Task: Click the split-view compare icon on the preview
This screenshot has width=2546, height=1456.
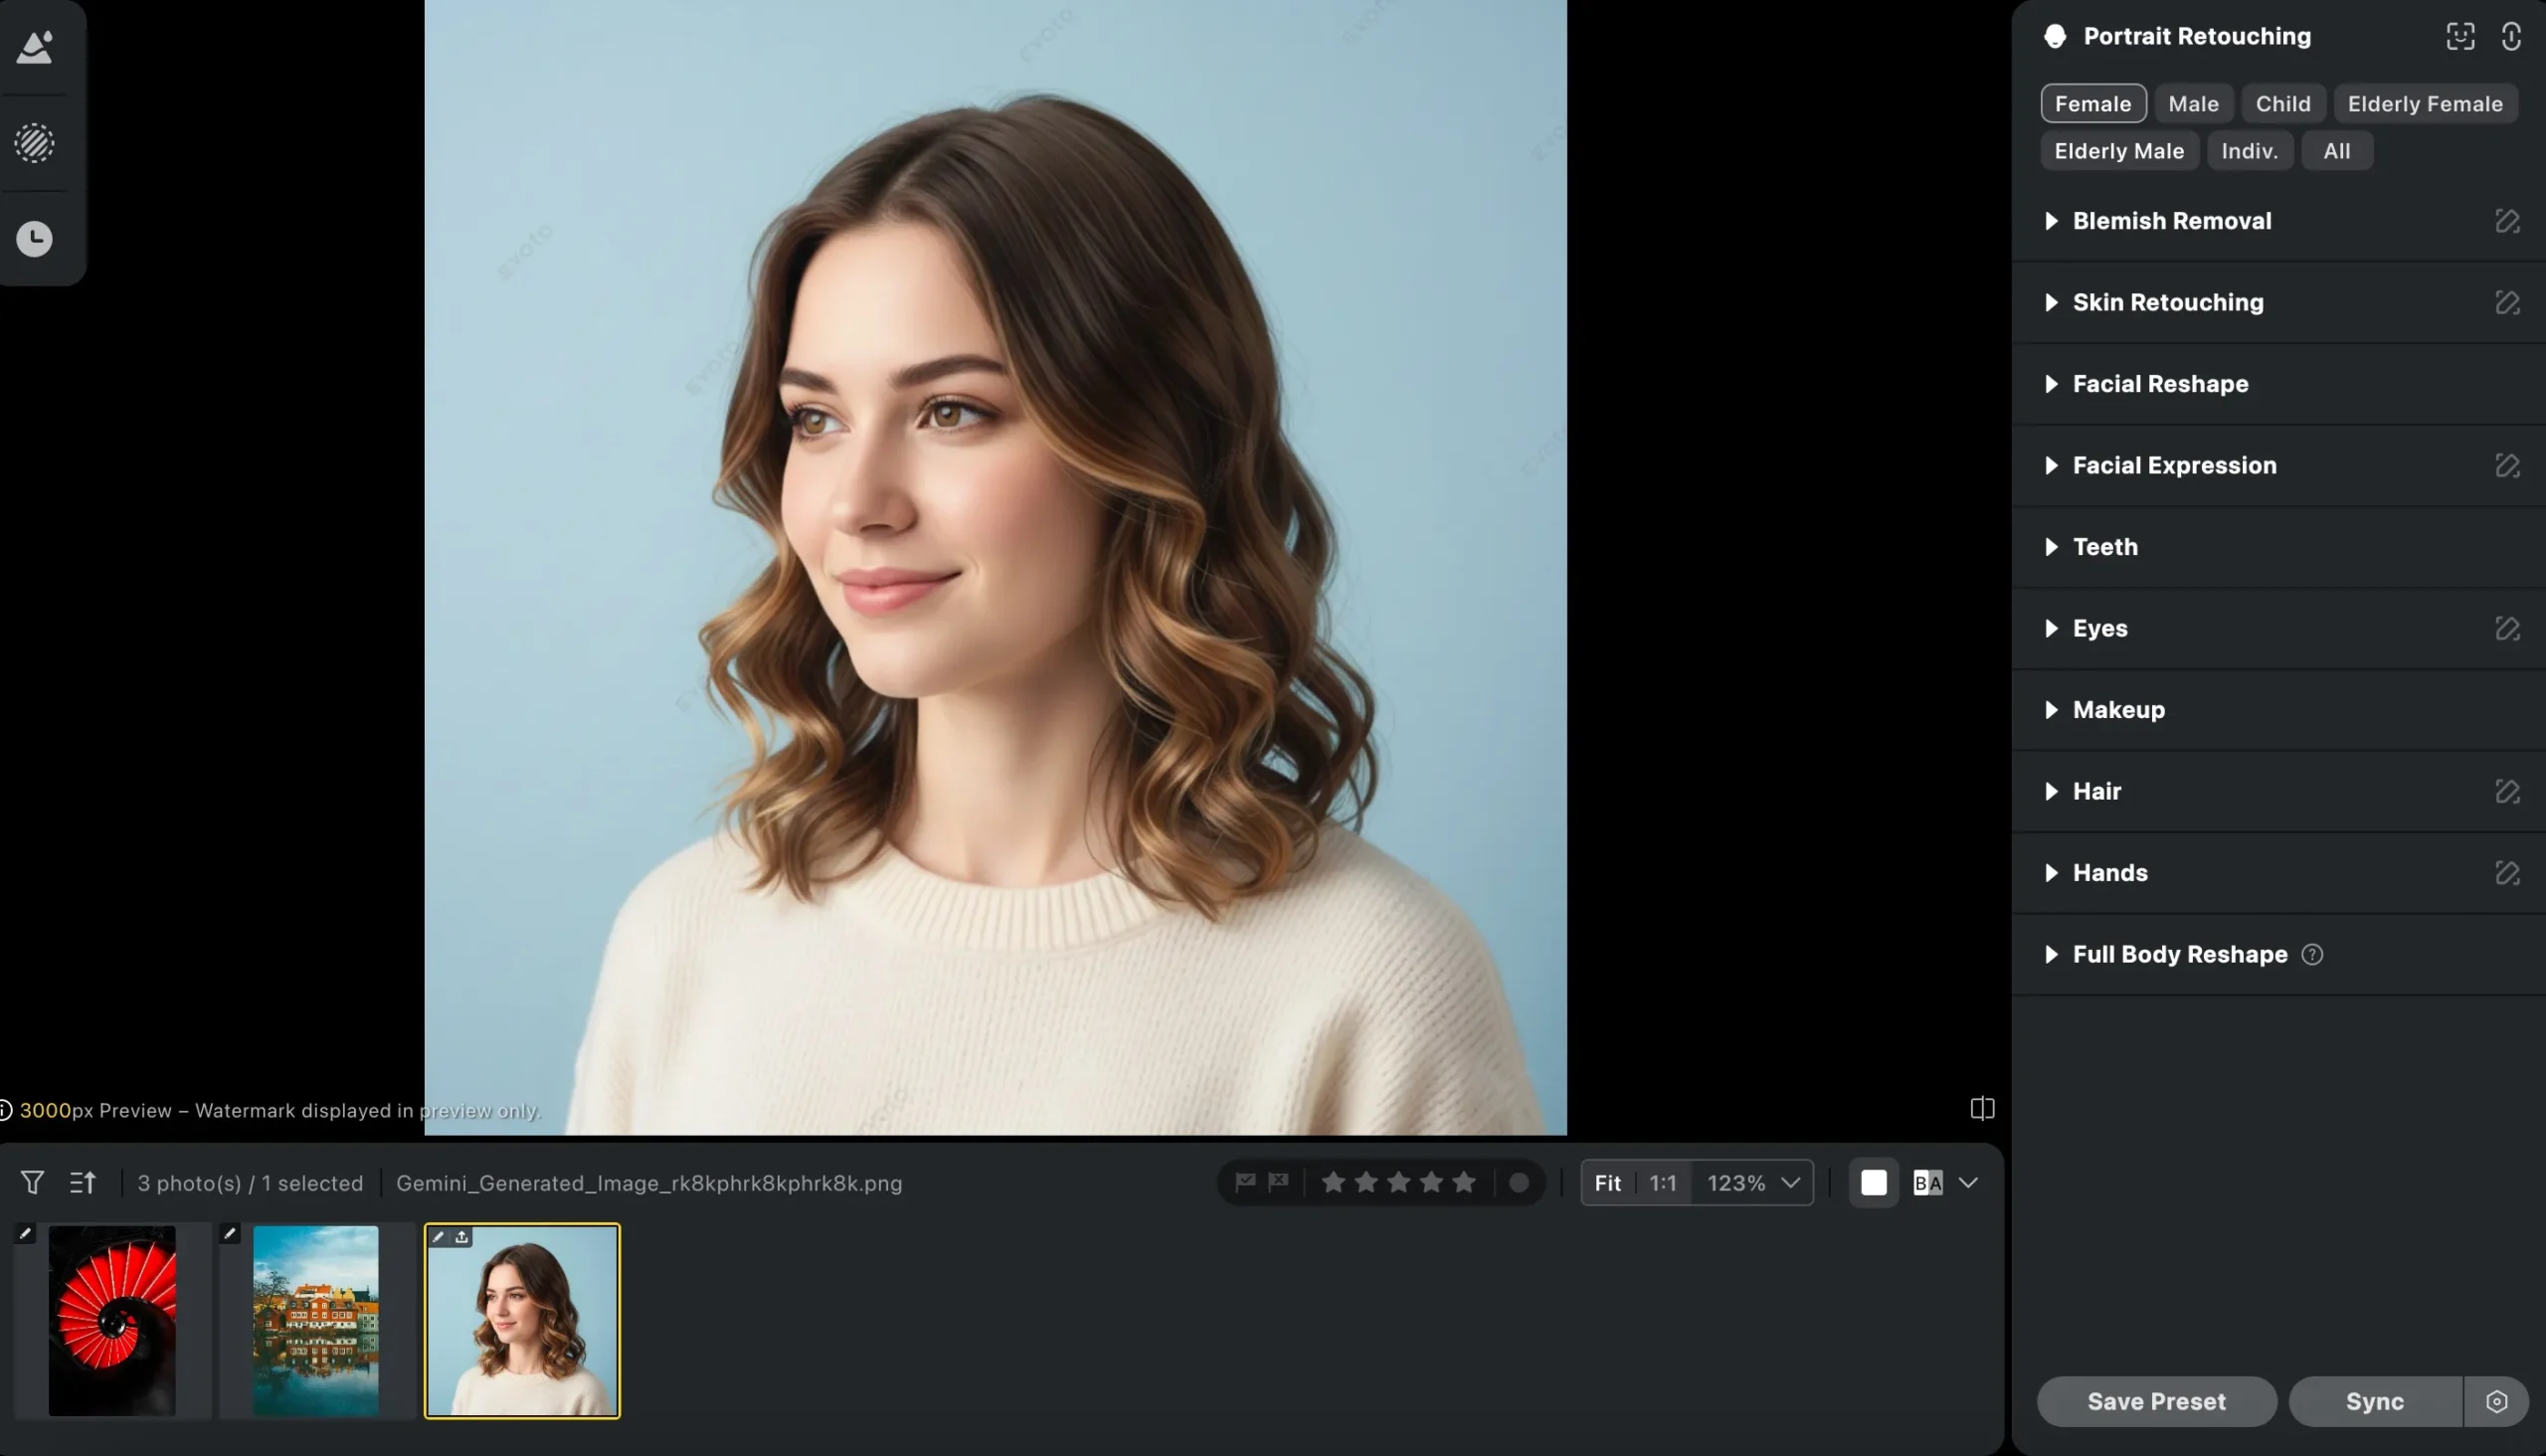Action: tap(1981, 1108)
